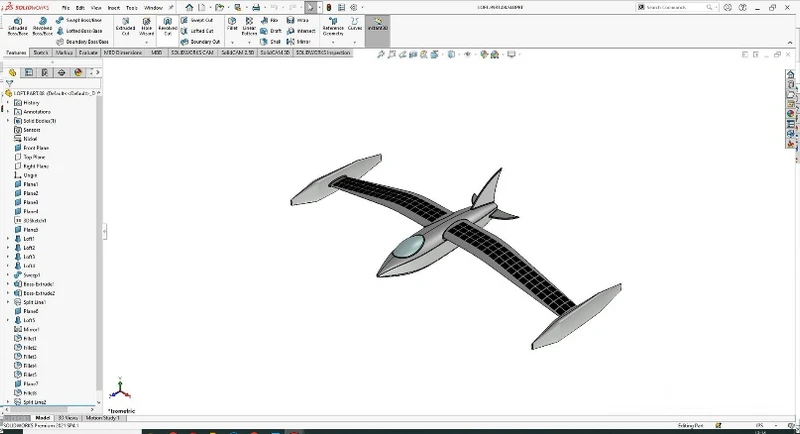800x434 pixels.
Task: Switch to the Markup ribbon tab
Action: point(64,53)
